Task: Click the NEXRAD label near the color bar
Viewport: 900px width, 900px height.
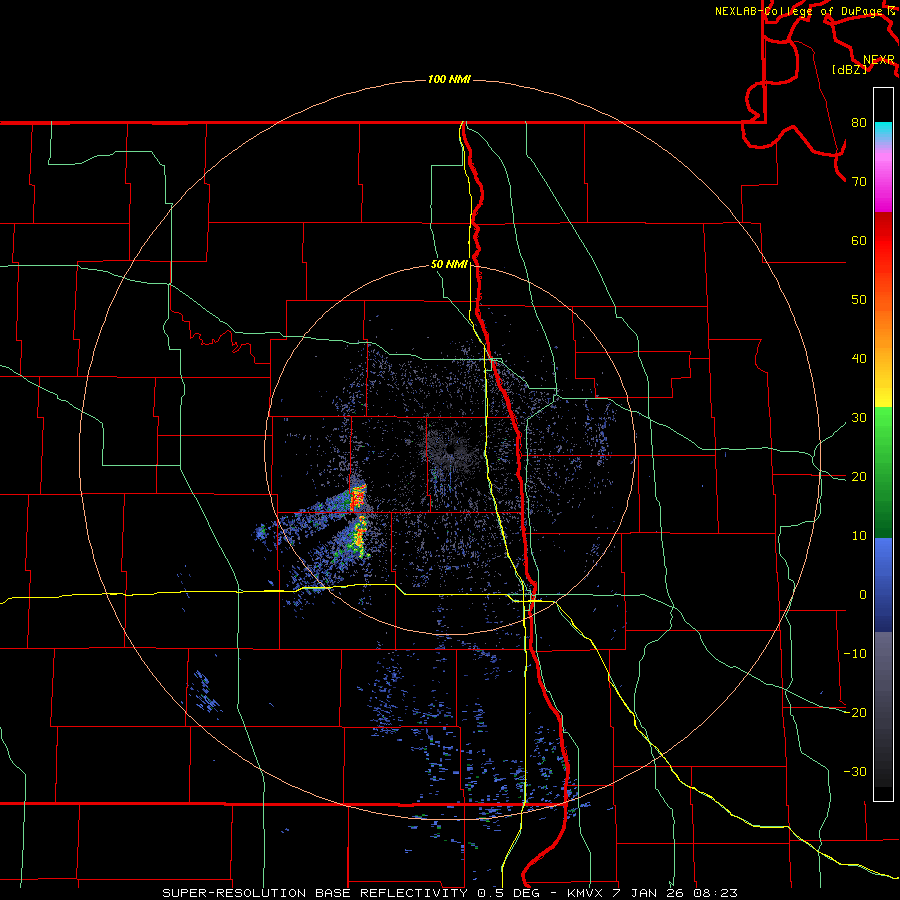Action: point(879,60)
